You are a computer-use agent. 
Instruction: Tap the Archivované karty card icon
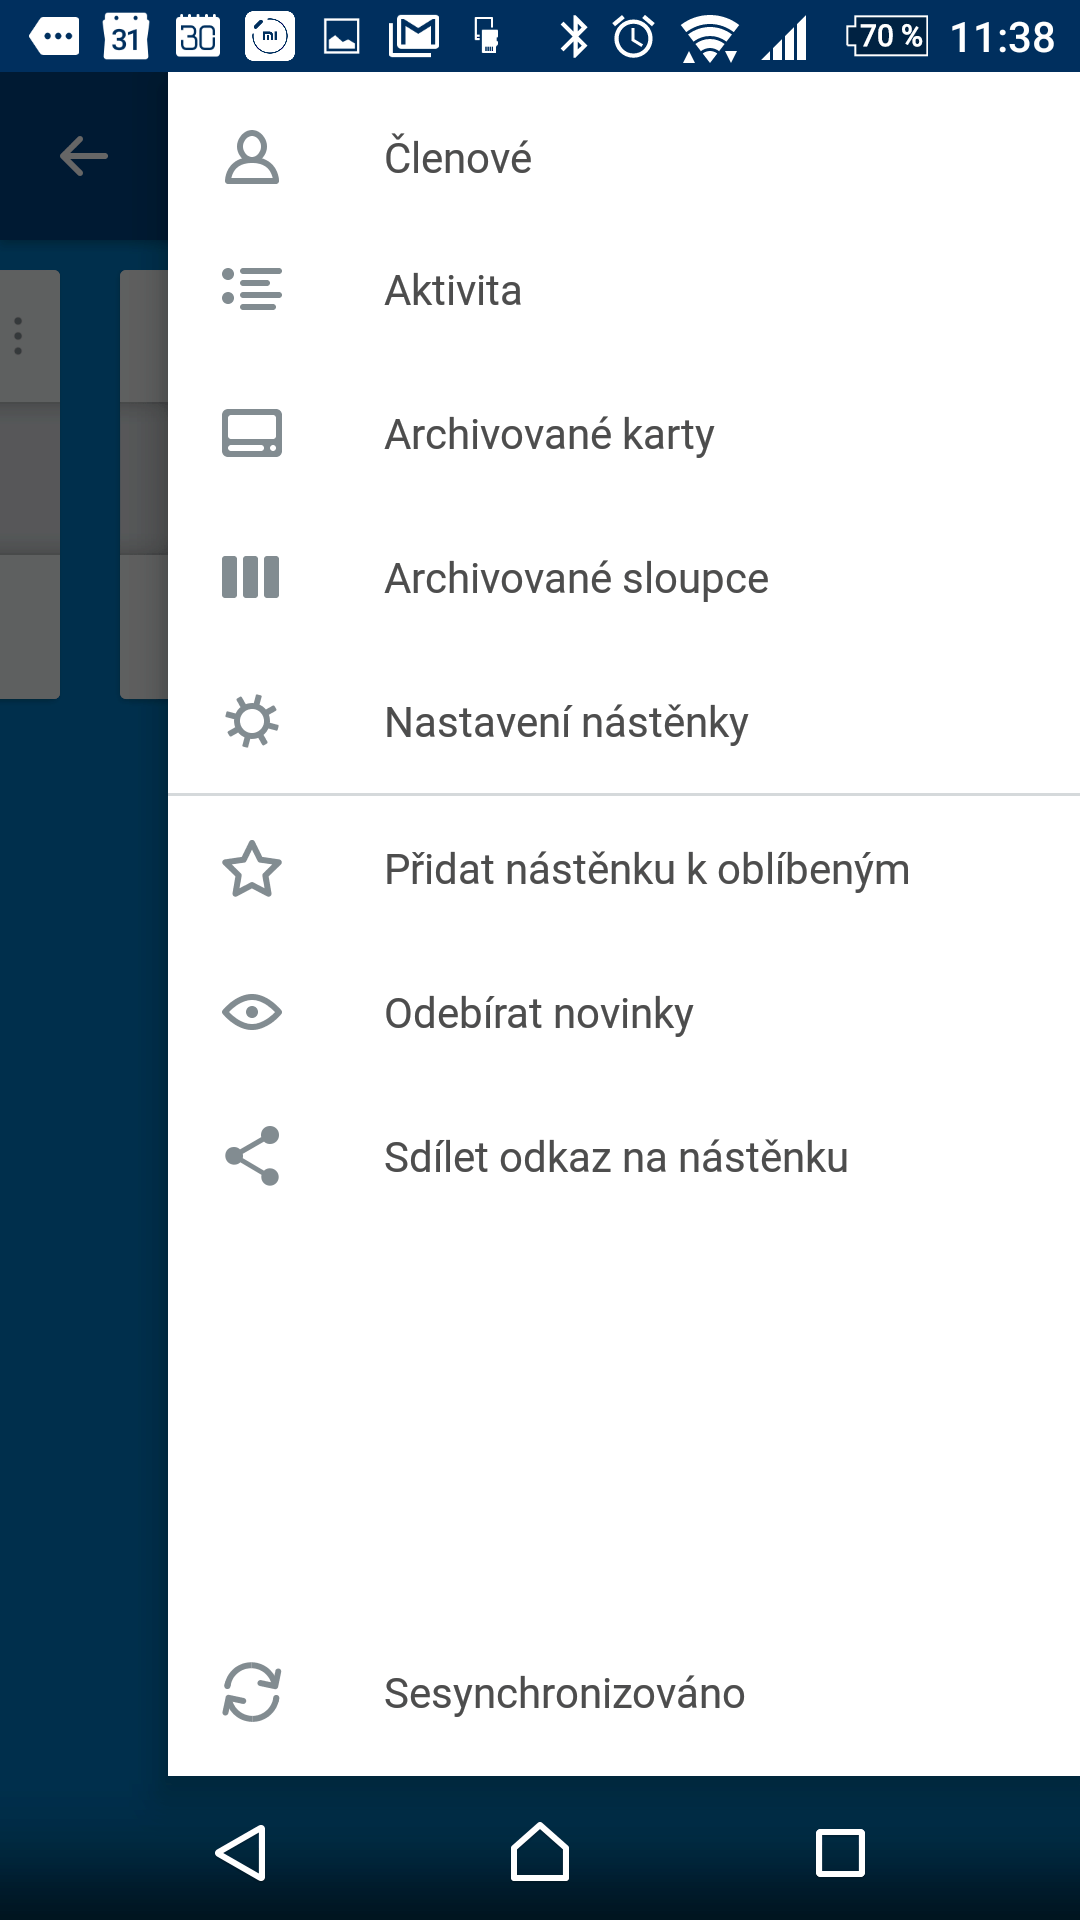tap(251, 433)
